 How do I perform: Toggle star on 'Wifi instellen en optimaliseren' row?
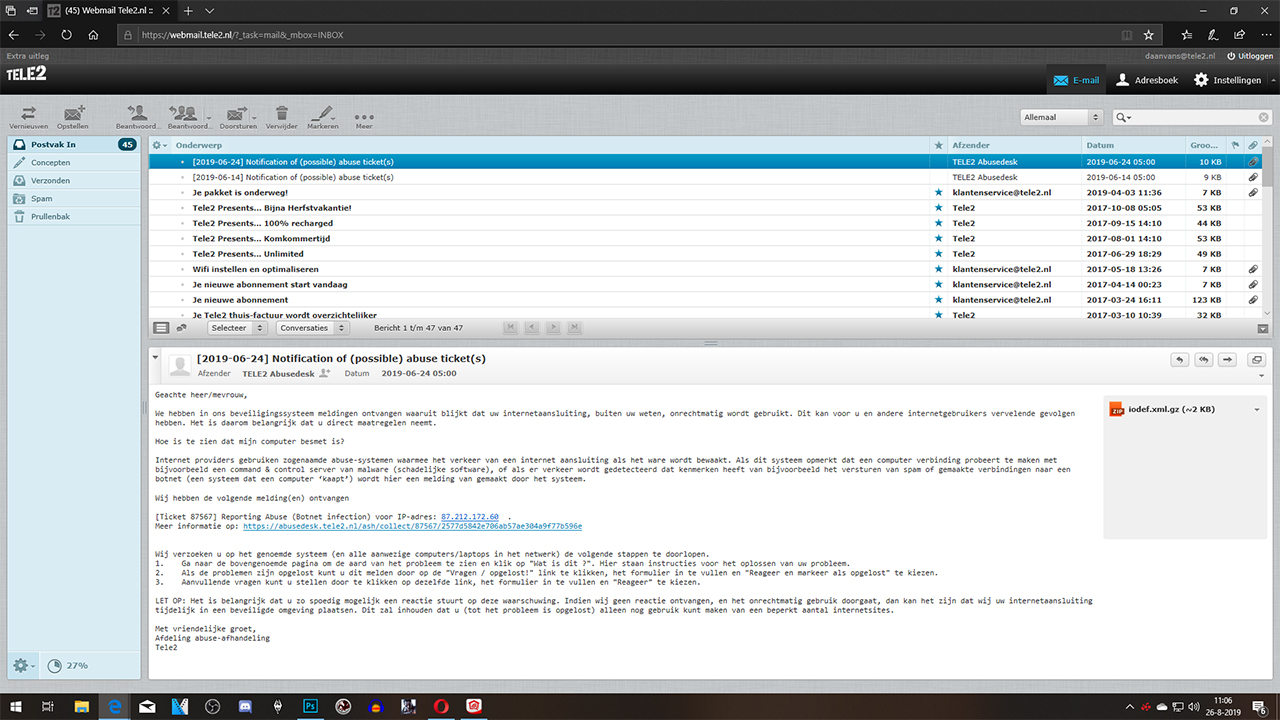pyautogui.click(x=938, y=269)
